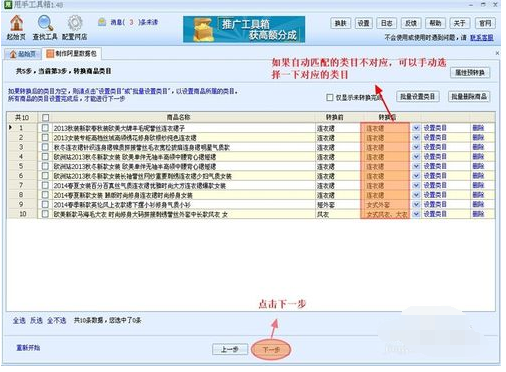
Task: Click 设置类目 link in row 1
Action: (435, 128)
